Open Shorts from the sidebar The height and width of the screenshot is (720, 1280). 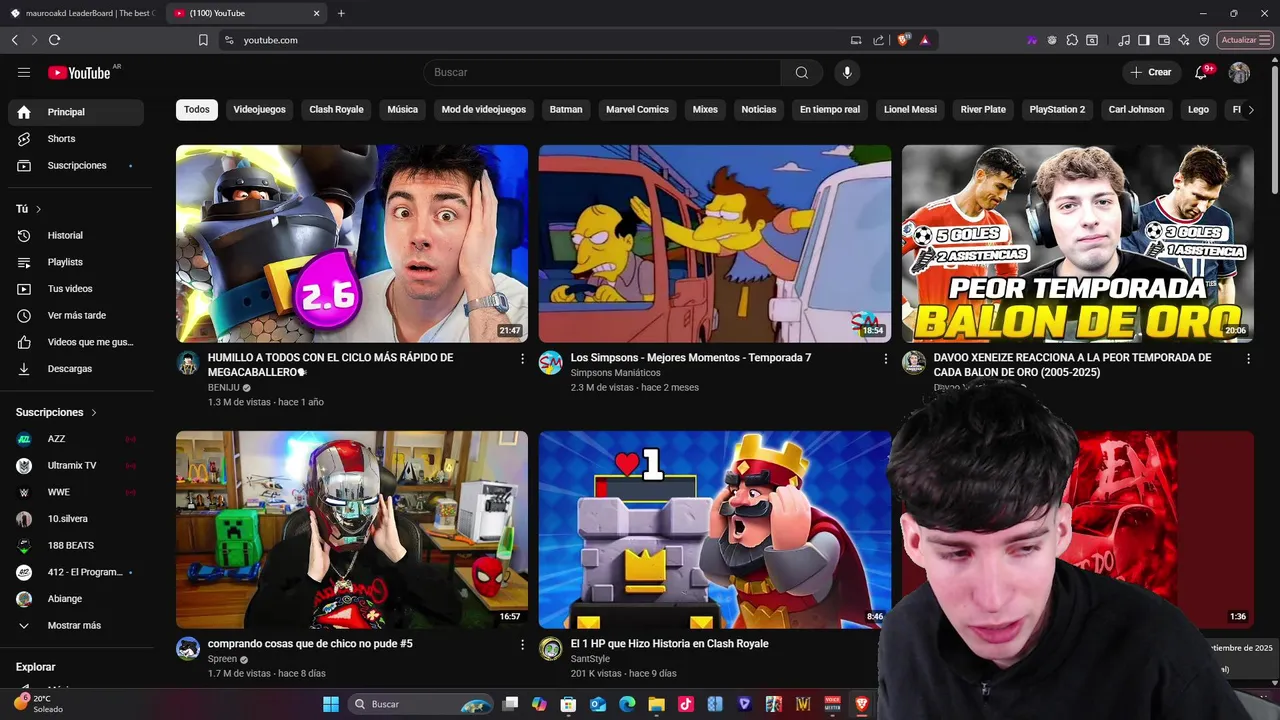click(76, 139)
